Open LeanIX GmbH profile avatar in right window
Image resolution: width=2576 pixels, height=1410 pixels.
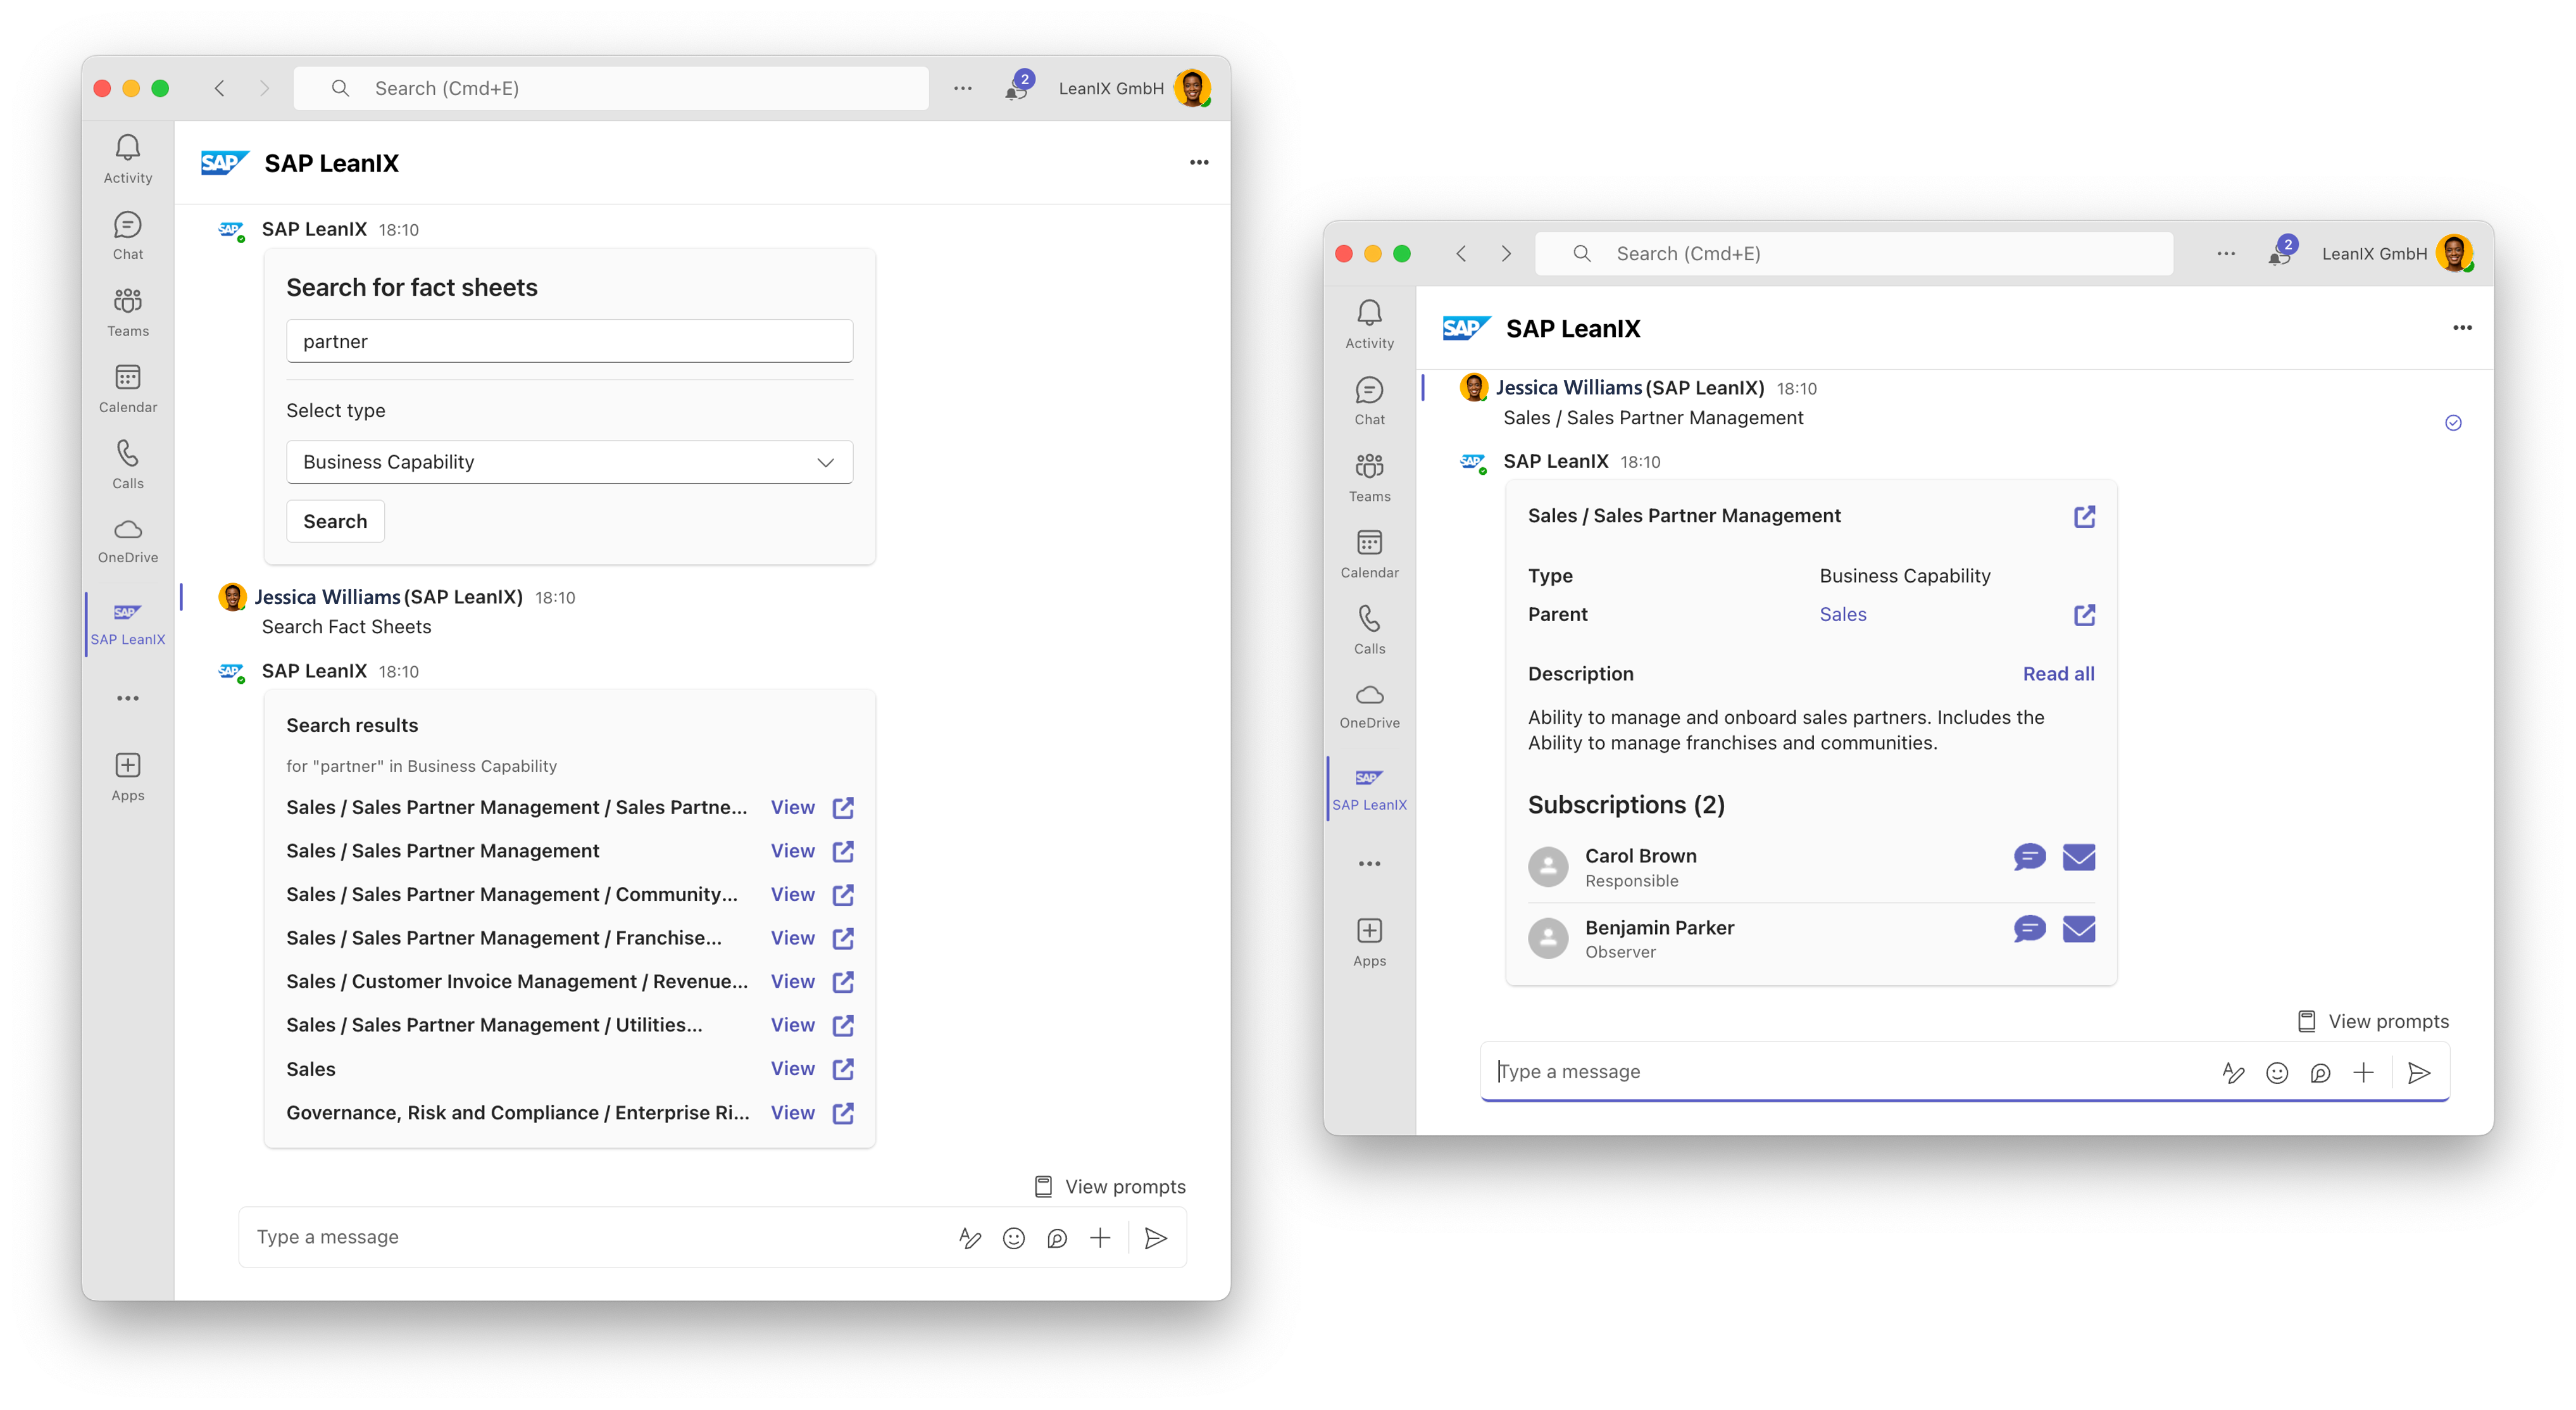tap(2454, 253)
